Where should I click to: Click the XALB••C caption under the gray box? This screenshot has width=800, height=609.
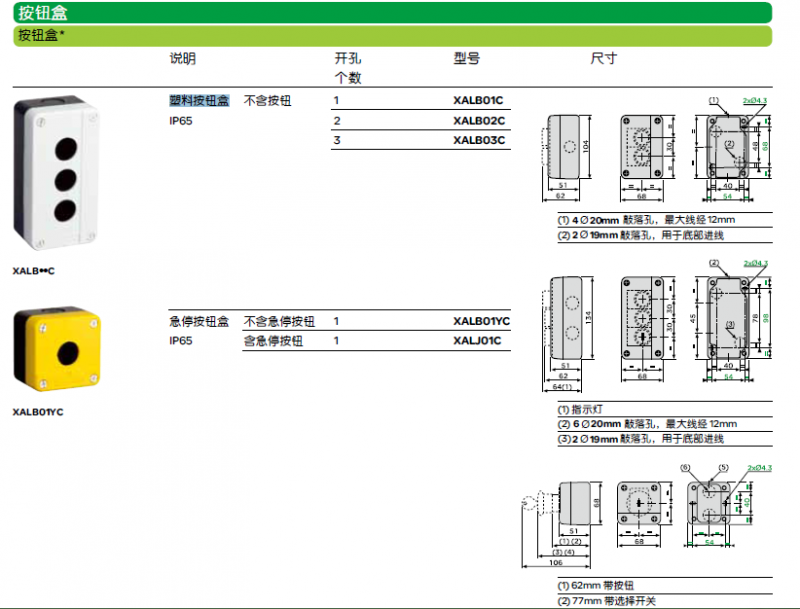(x=35, y=270)
